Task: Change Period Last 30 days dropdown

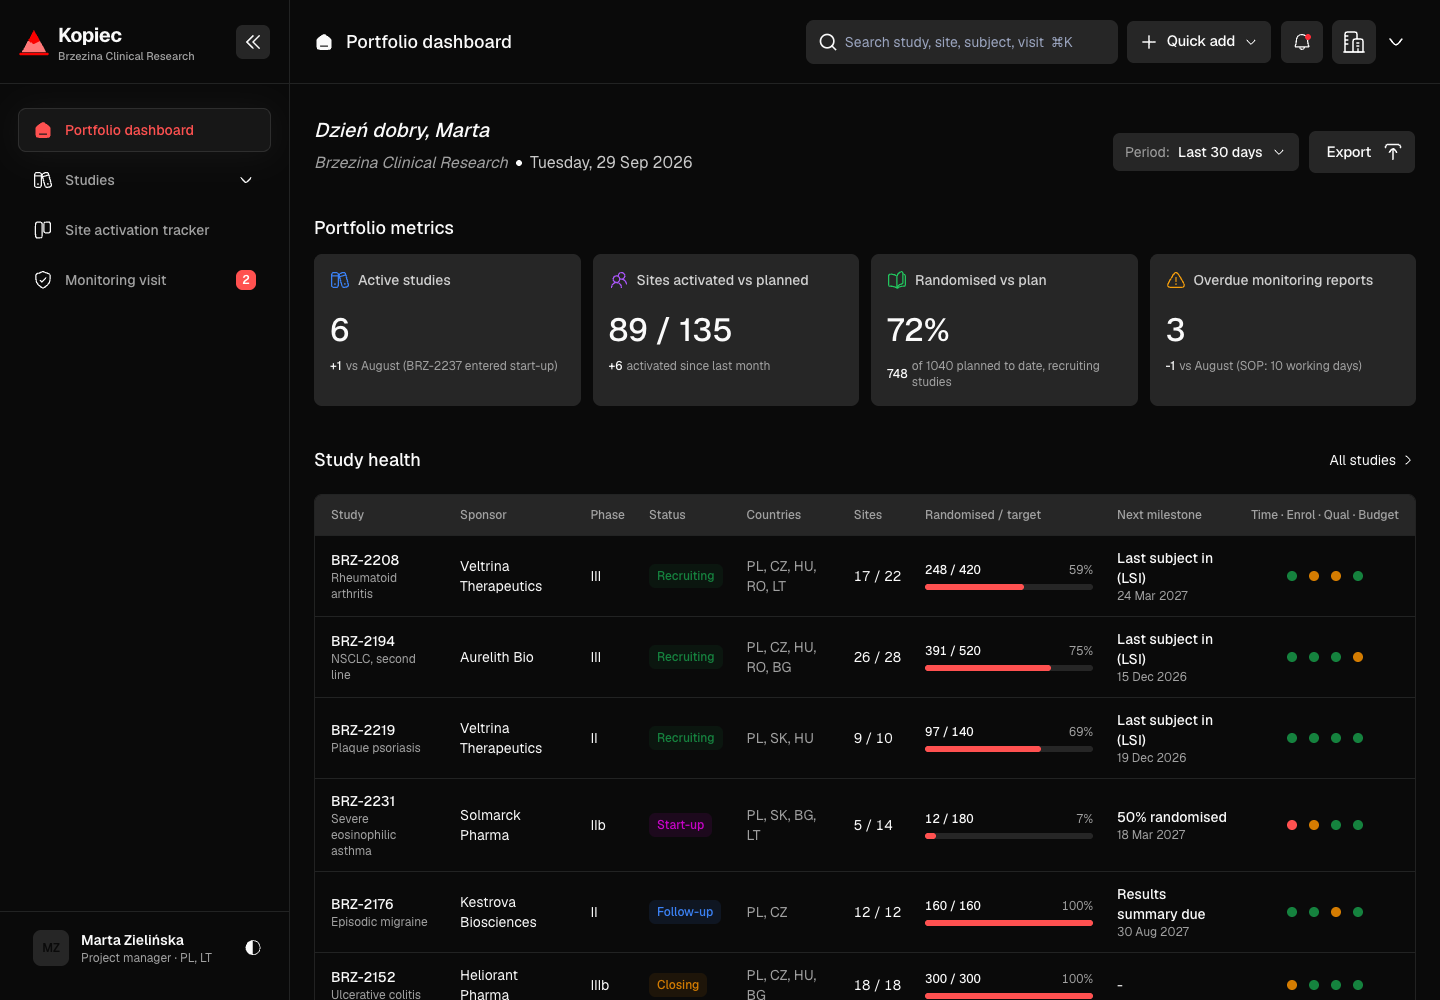Action: [1206, 152]
